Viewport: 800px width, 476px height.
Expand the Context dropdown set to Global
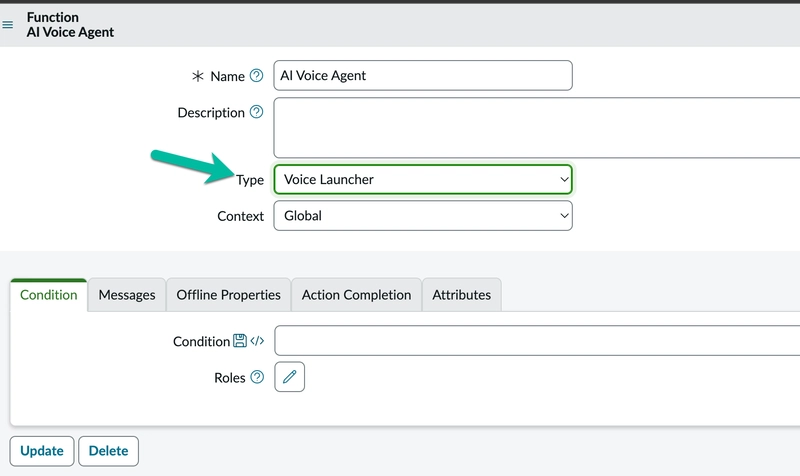point(422,216)
